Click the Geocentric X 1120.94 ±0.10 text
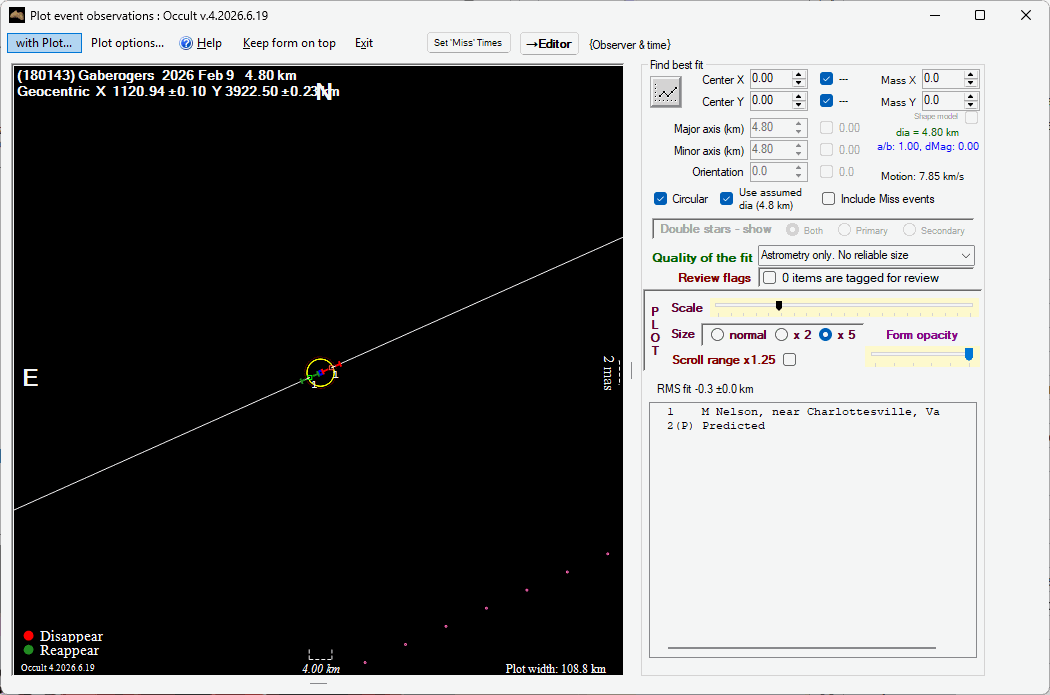Screen dimensions: 1050x695 112,92
